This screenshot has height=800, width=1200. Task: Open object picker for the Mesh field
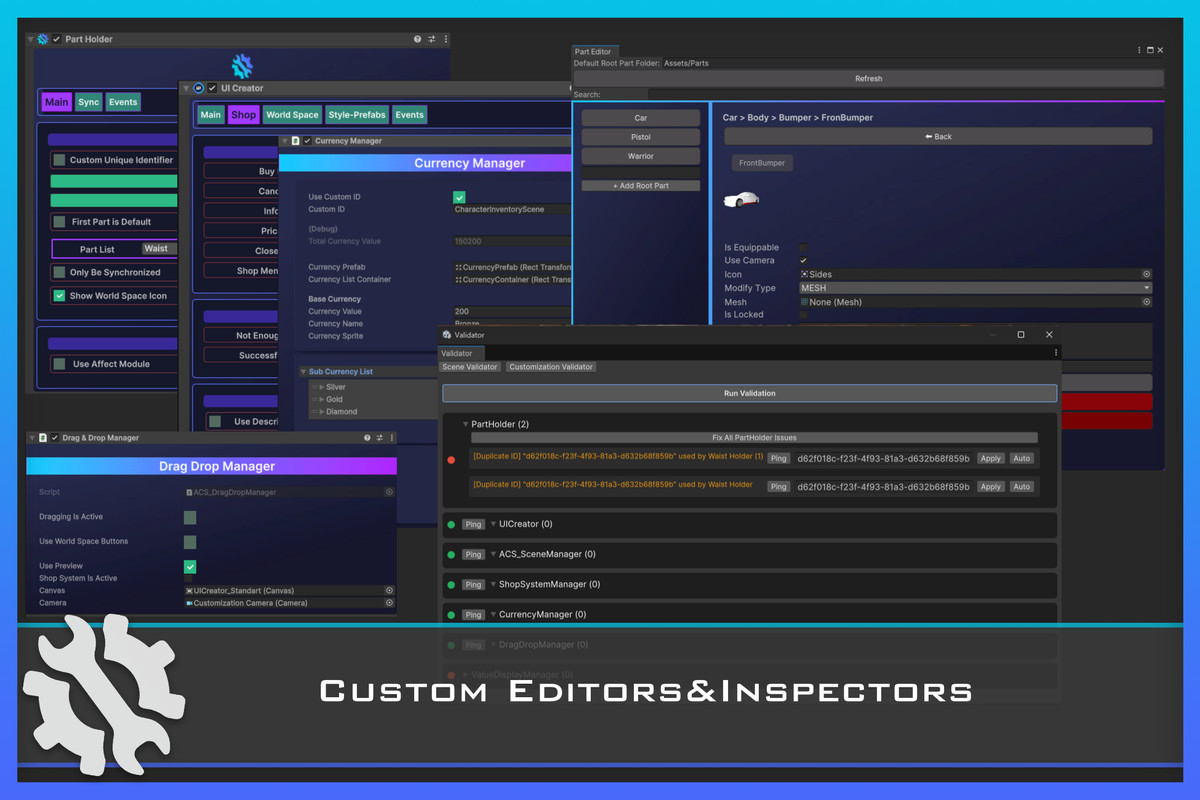pyautogui.click(x=1146, y=302)
